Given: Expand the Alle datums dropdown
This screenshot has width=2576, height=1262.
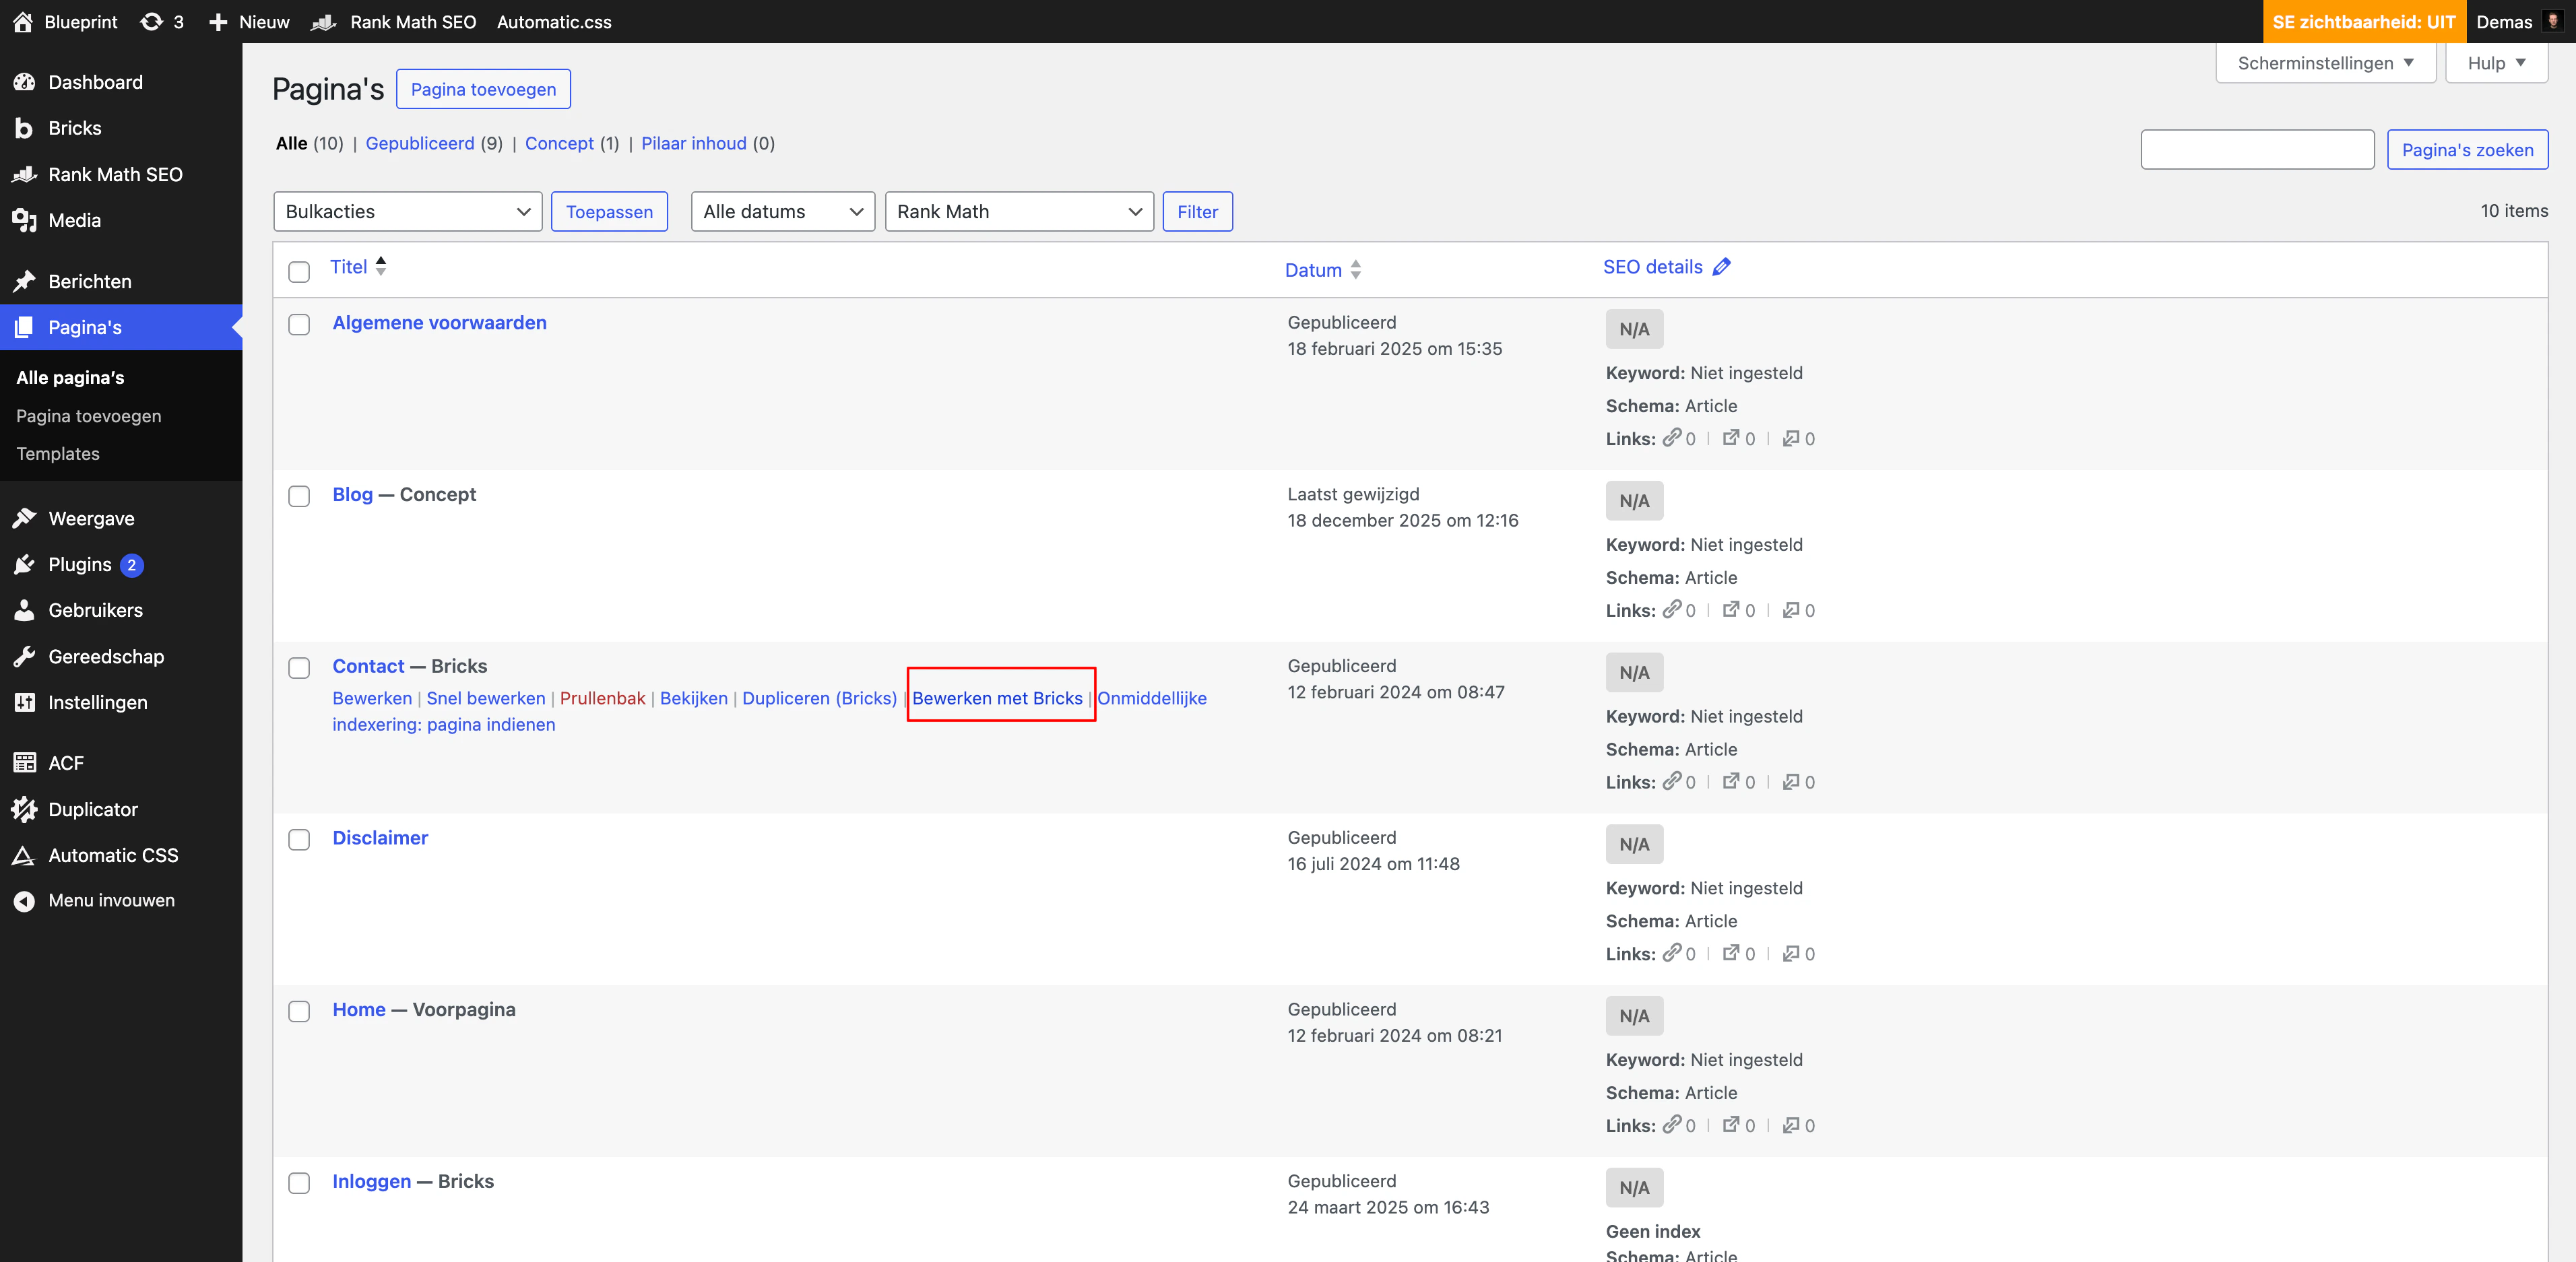Looking at the screenshot, I should (782, 211).
